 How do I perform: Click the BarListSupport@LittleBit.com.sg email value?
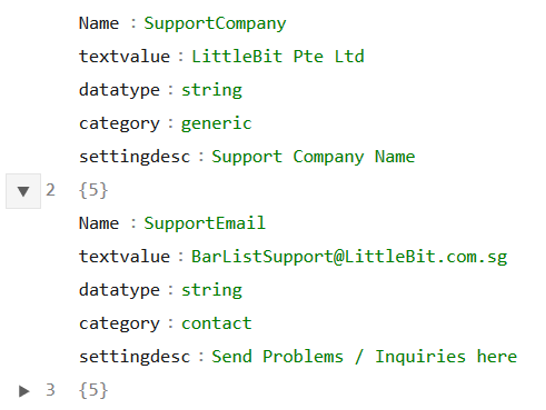coord(349,257)
